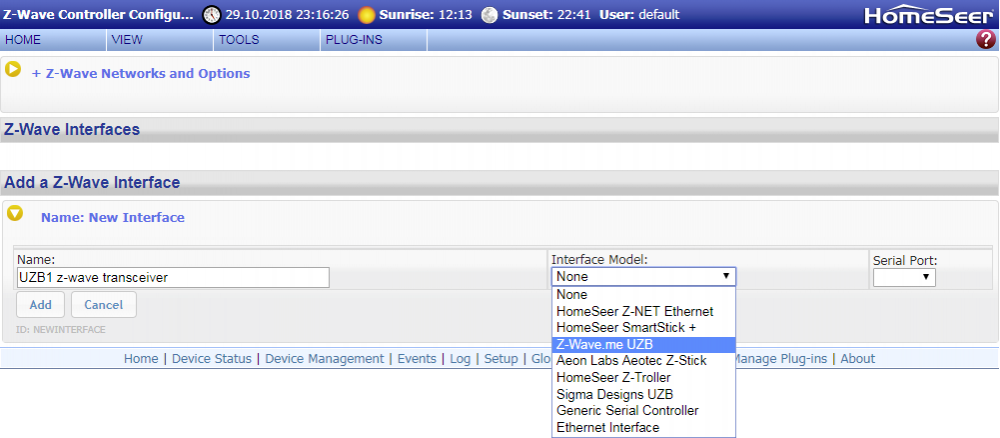Screen dimensions: 1000x438
Task: Select Sigma Designs UZB option
Action: [643, 394]
